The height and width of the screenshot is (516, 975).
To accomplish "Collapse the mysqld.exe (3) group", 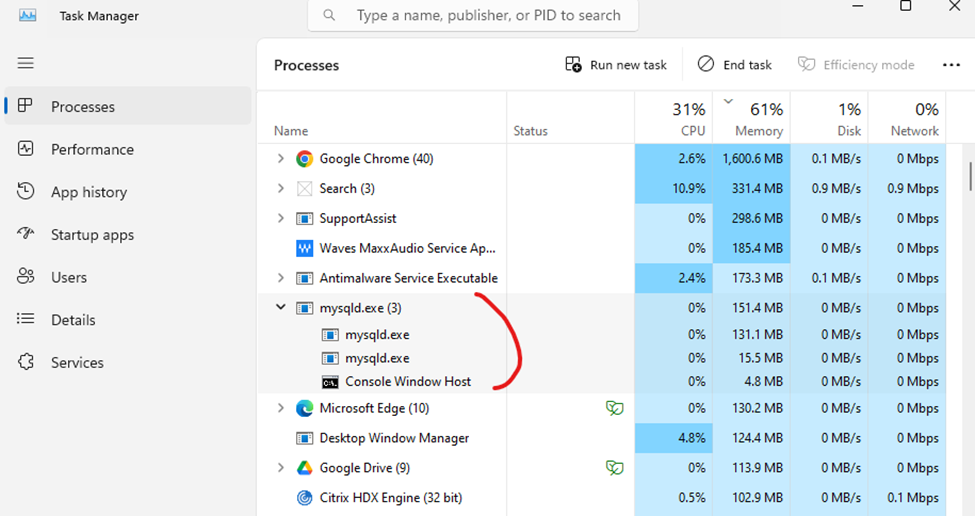I will click(x=280, y=307).
